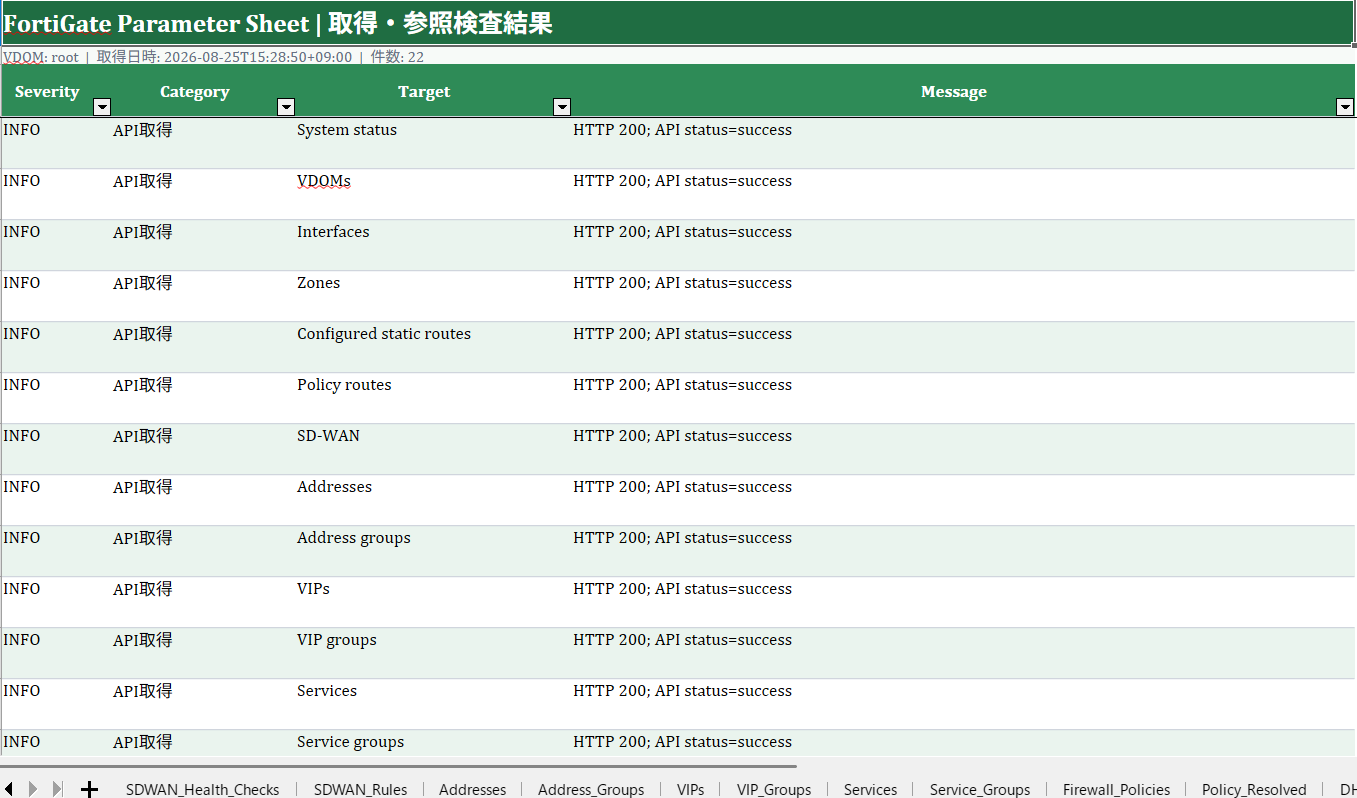
Task: Open the Target column filter dropdown
Action: [562, 107]
